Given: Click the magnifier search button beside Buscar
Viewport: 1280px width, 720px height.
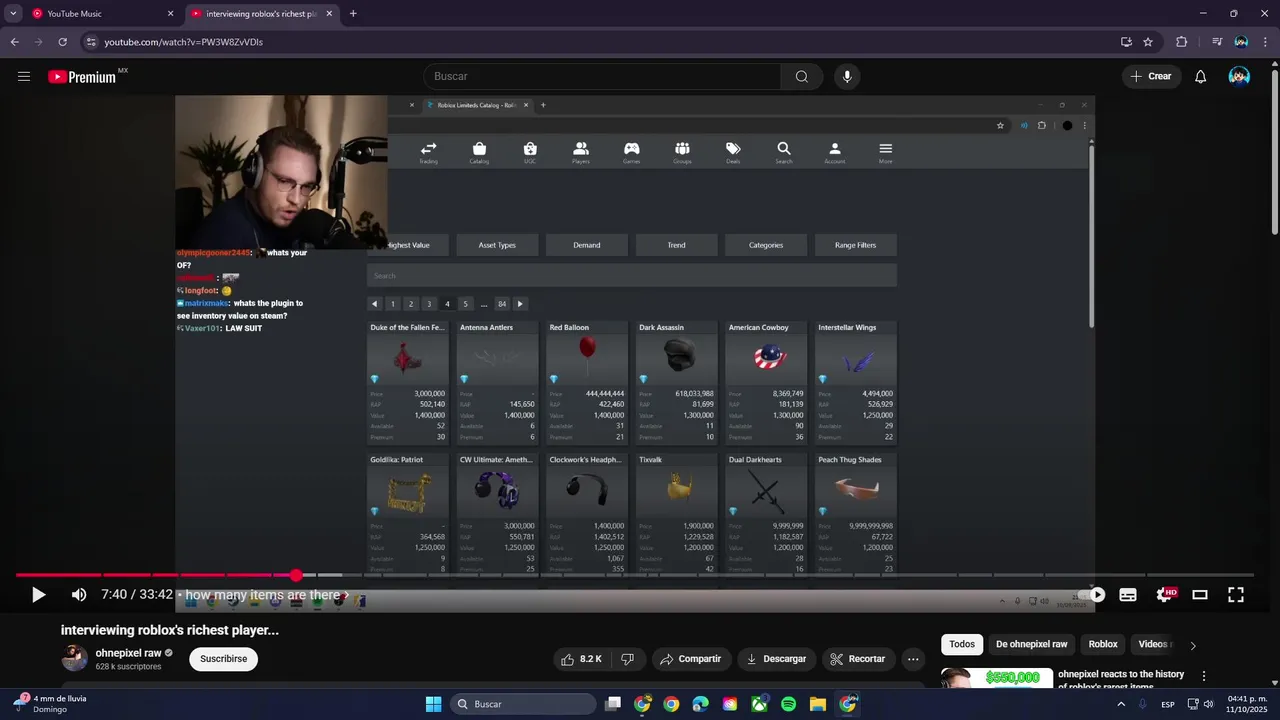Looking at the screenshot, I should pos(802,76).
